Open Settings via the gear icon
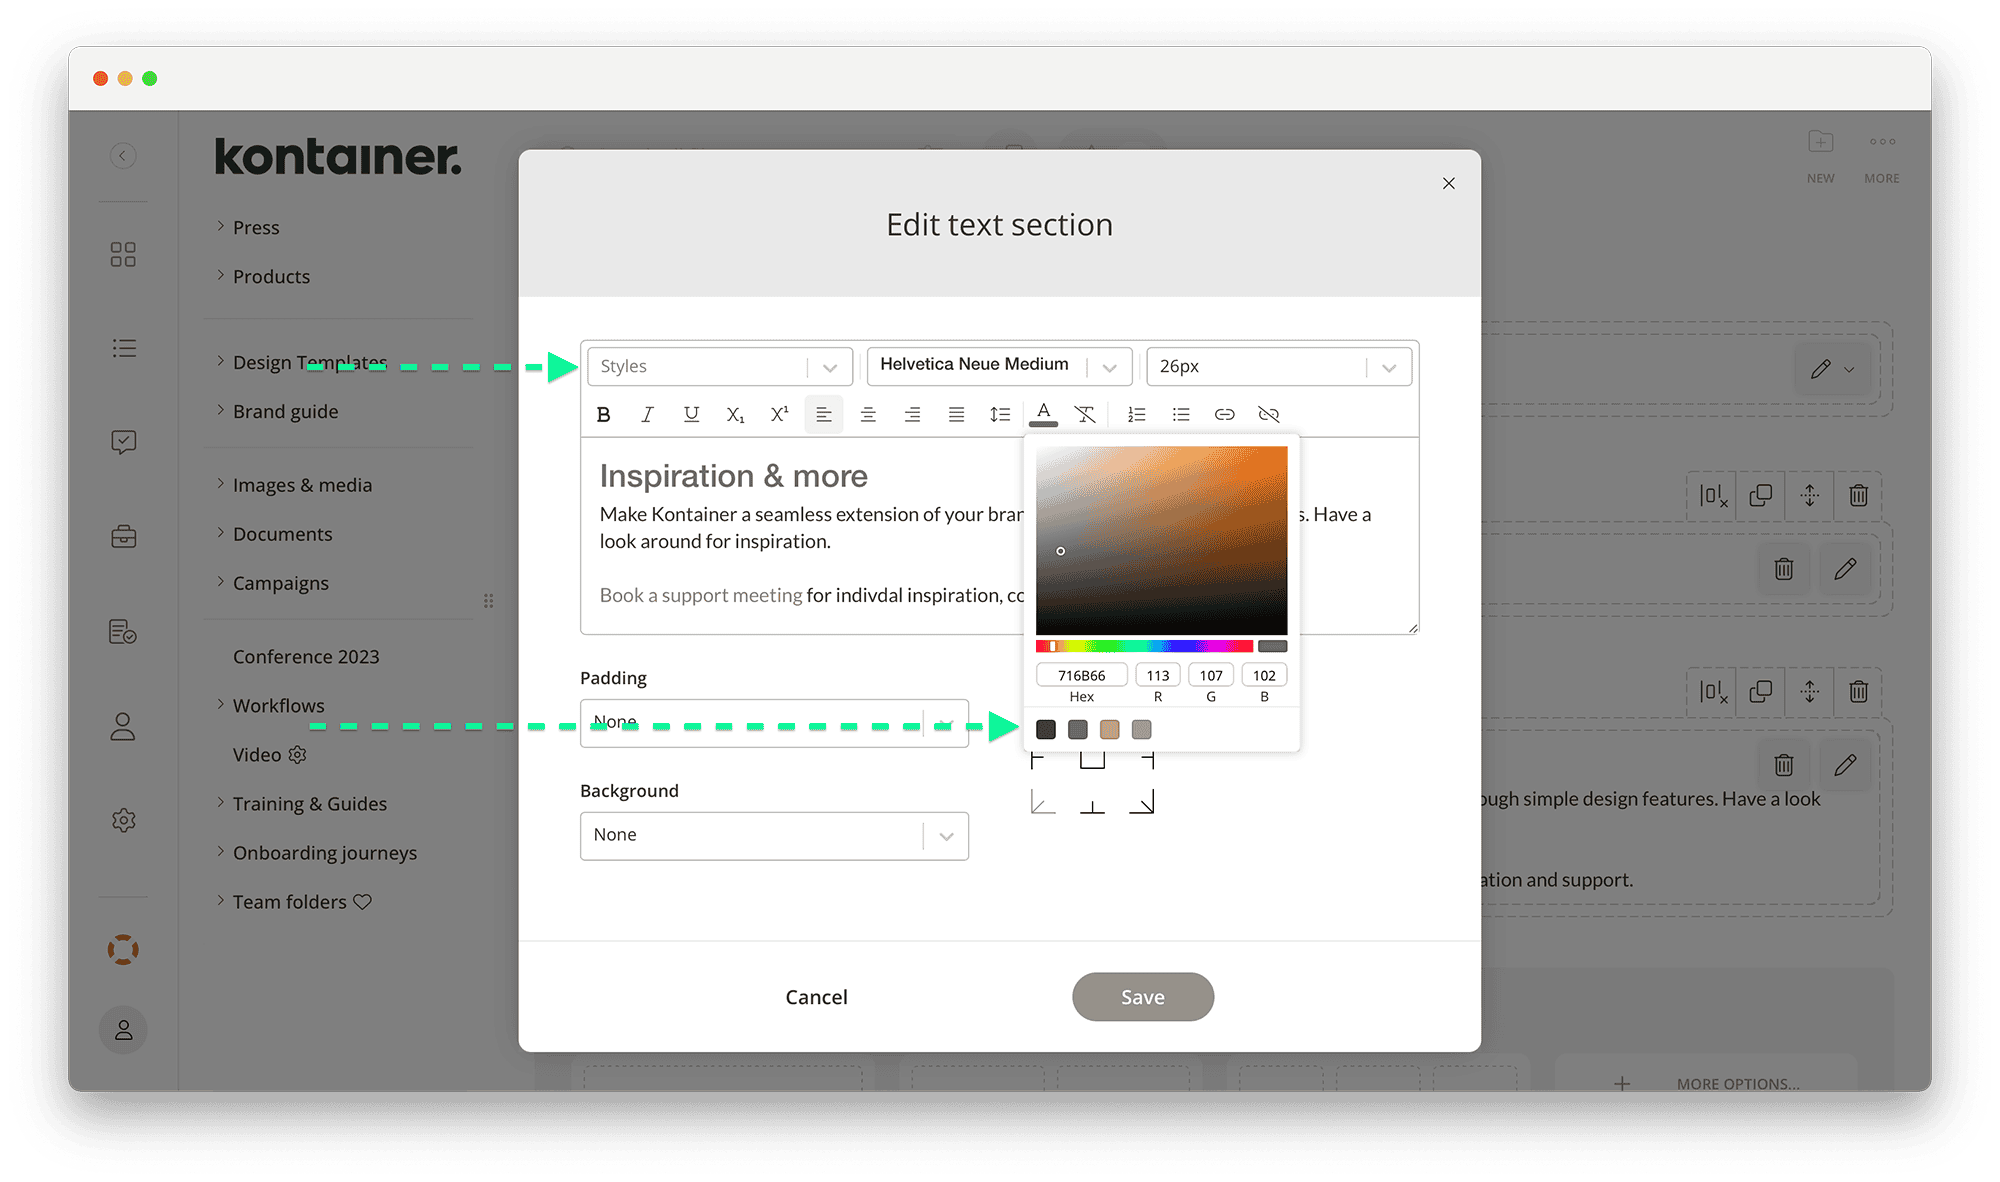2000x1182 pixels. (123, 820)
